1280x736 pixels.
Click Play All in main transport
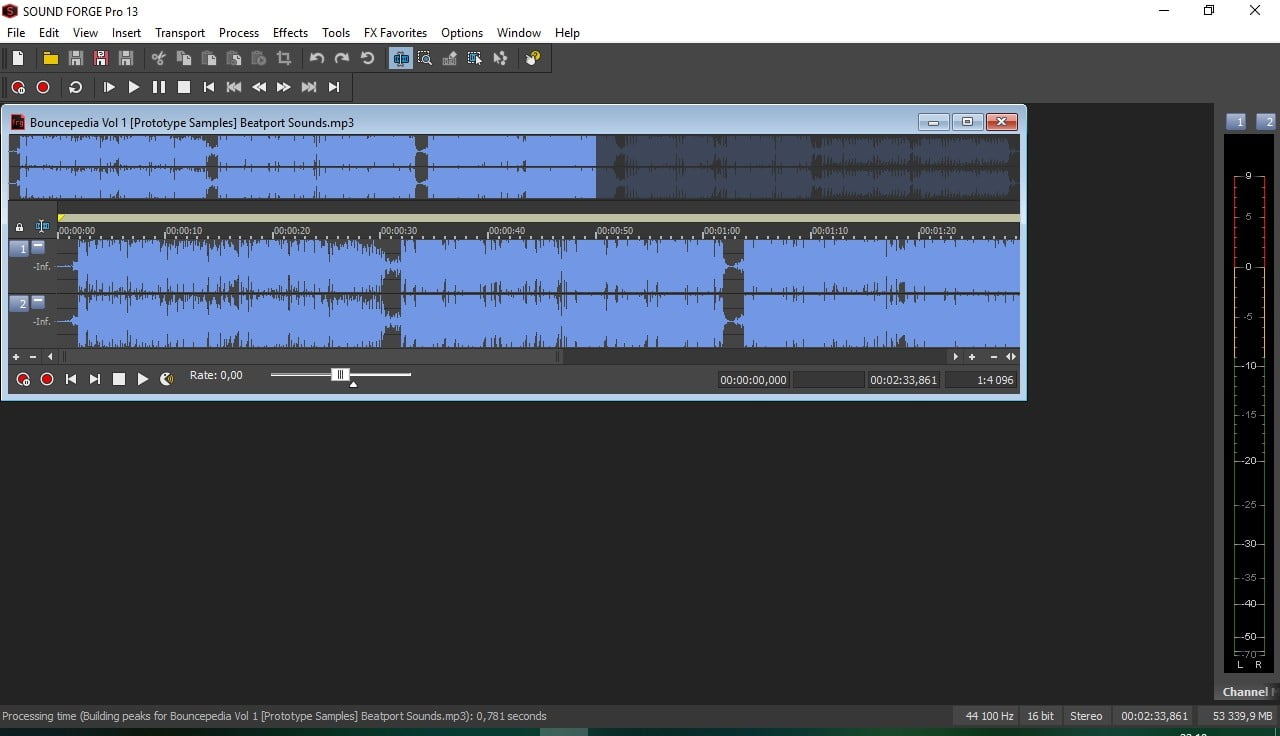point(109,87)
